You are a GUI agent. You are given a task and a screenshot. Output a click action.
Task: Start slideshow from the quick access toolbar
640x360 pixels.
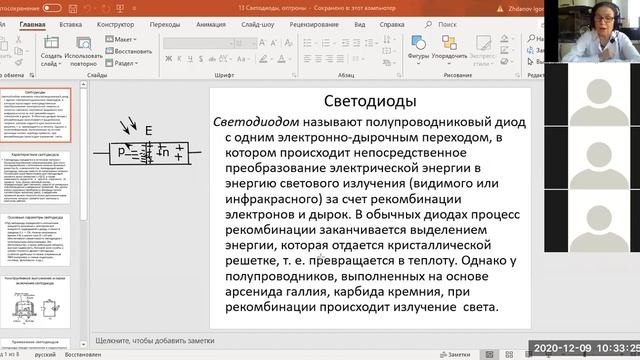[x=120, y=8]
